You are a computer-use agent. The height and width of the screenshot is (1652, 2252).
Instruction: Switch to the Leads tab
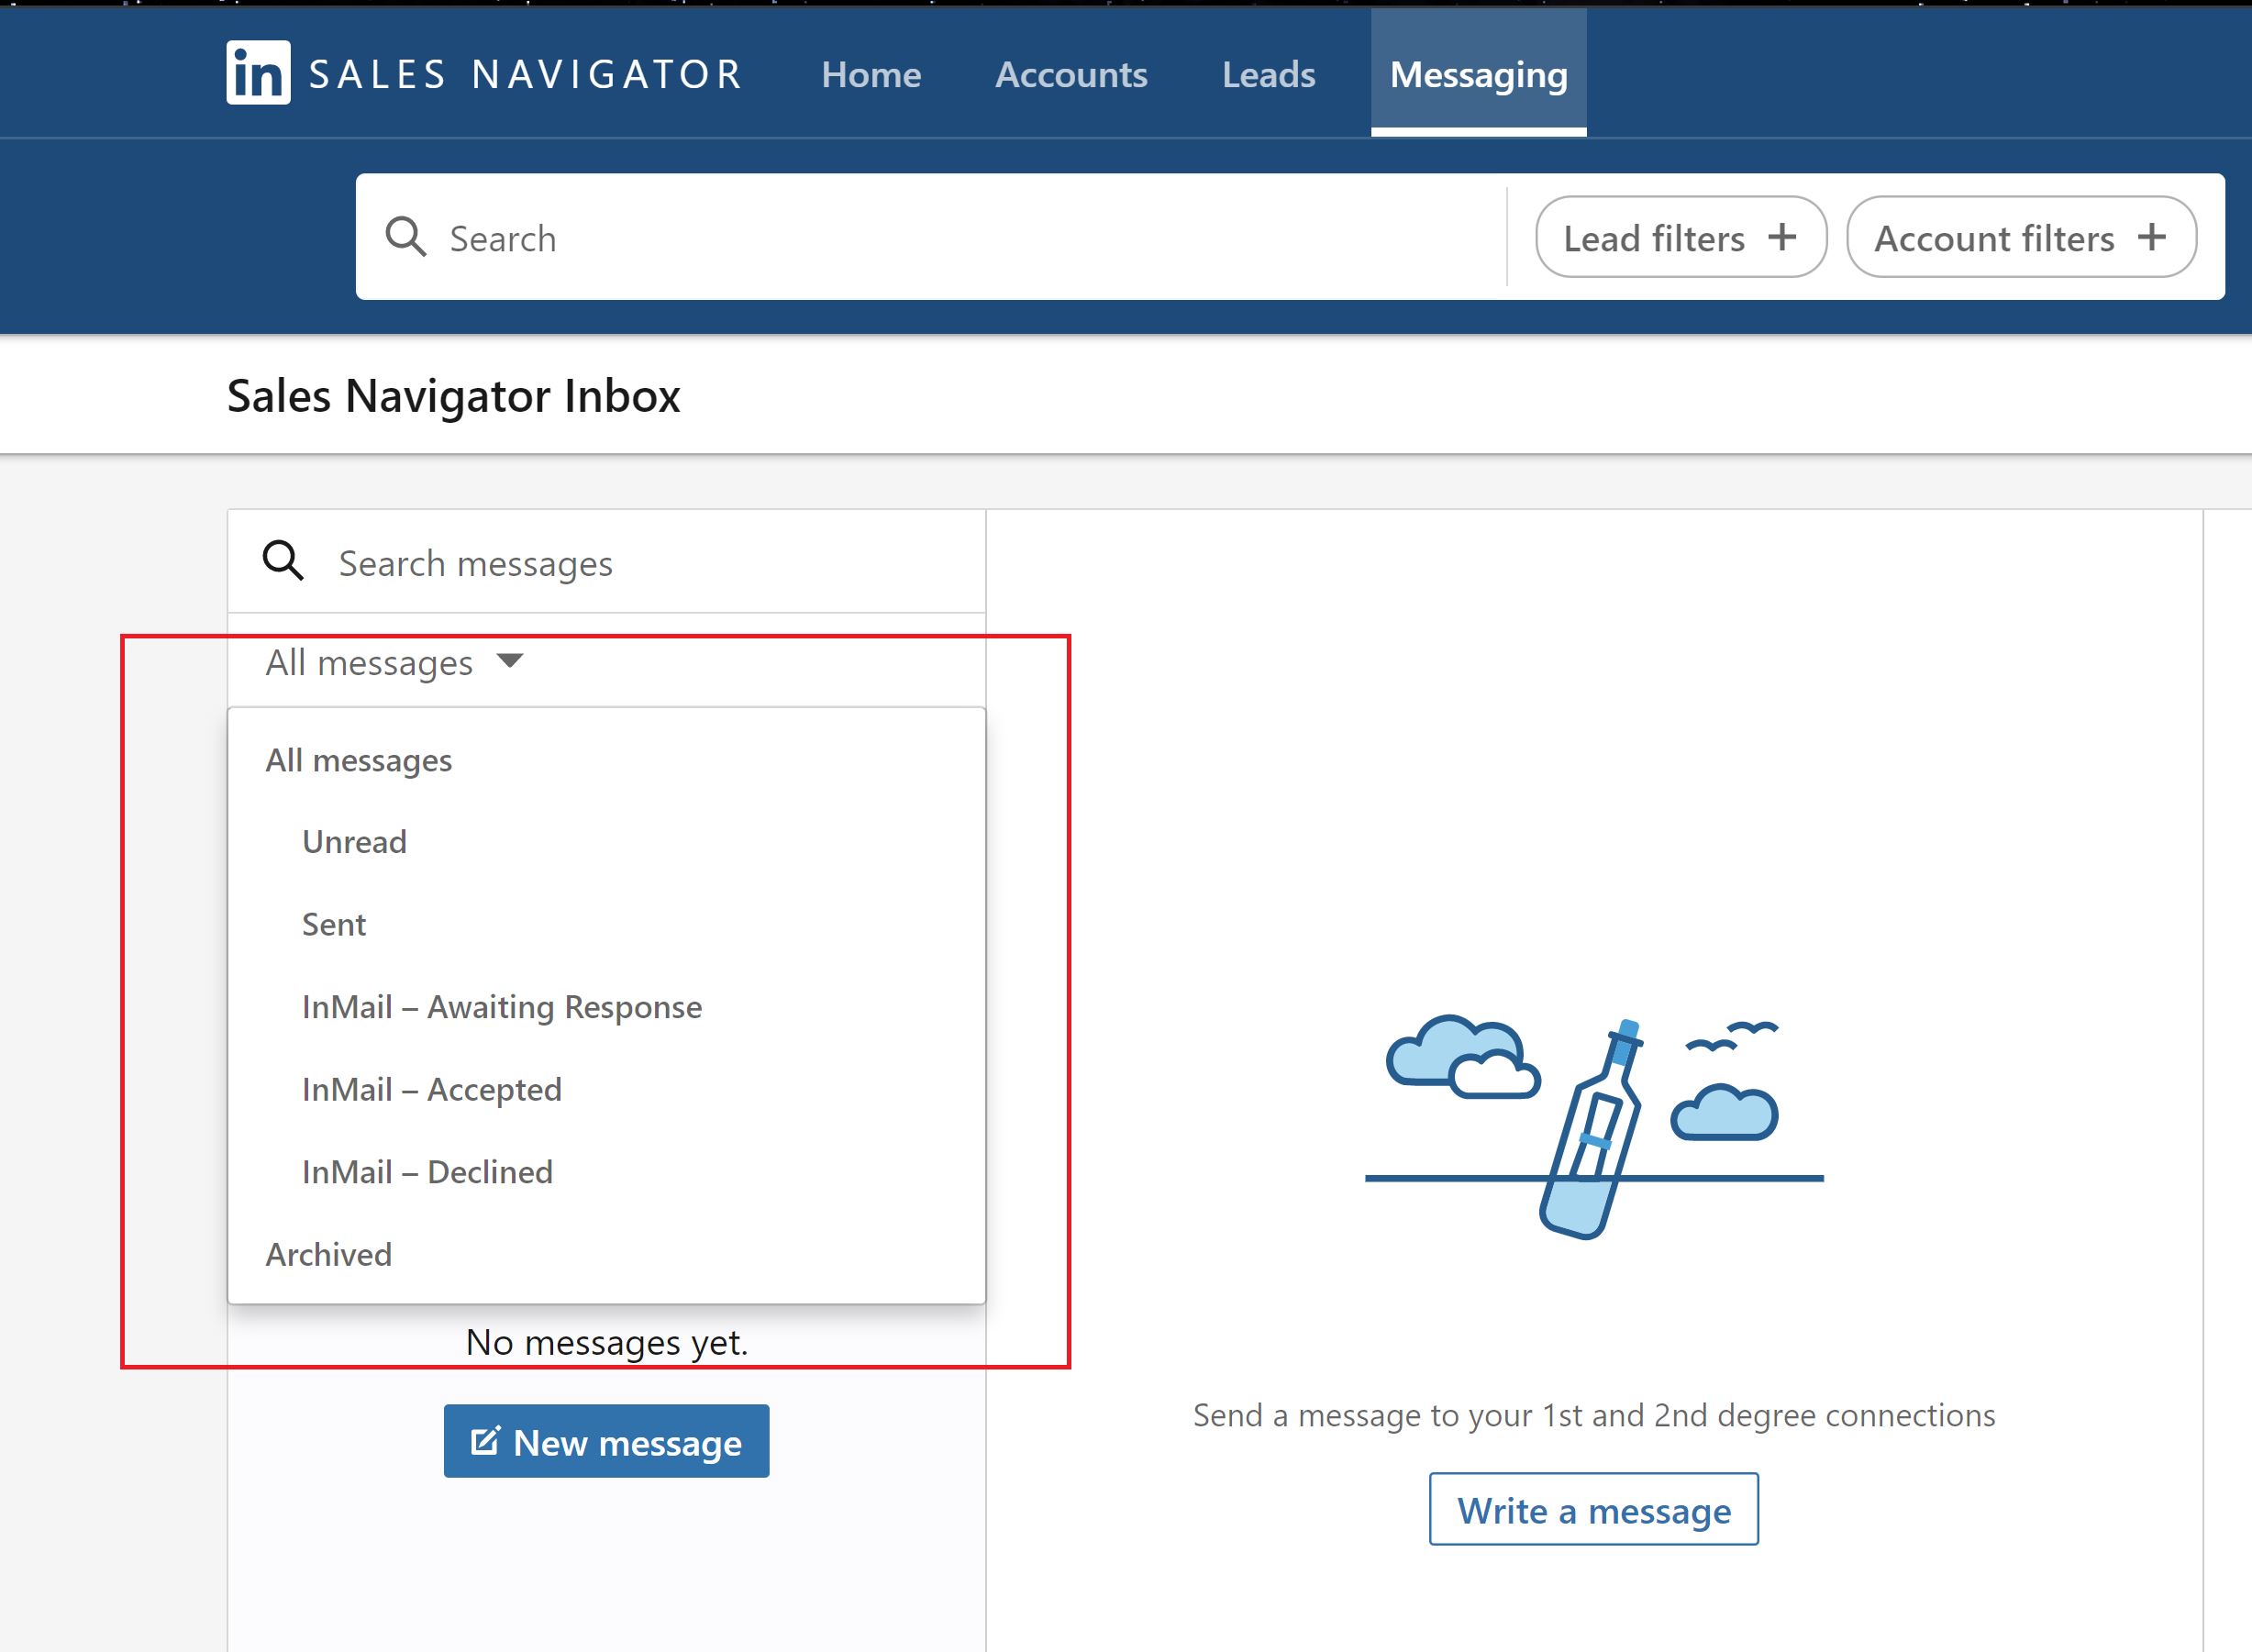coord(1268,75)
